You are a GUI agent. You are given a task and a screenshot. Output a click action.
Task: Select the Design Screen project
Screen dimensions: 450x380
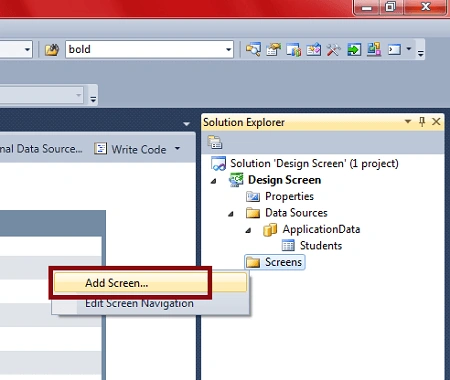(x=284, y=180)
